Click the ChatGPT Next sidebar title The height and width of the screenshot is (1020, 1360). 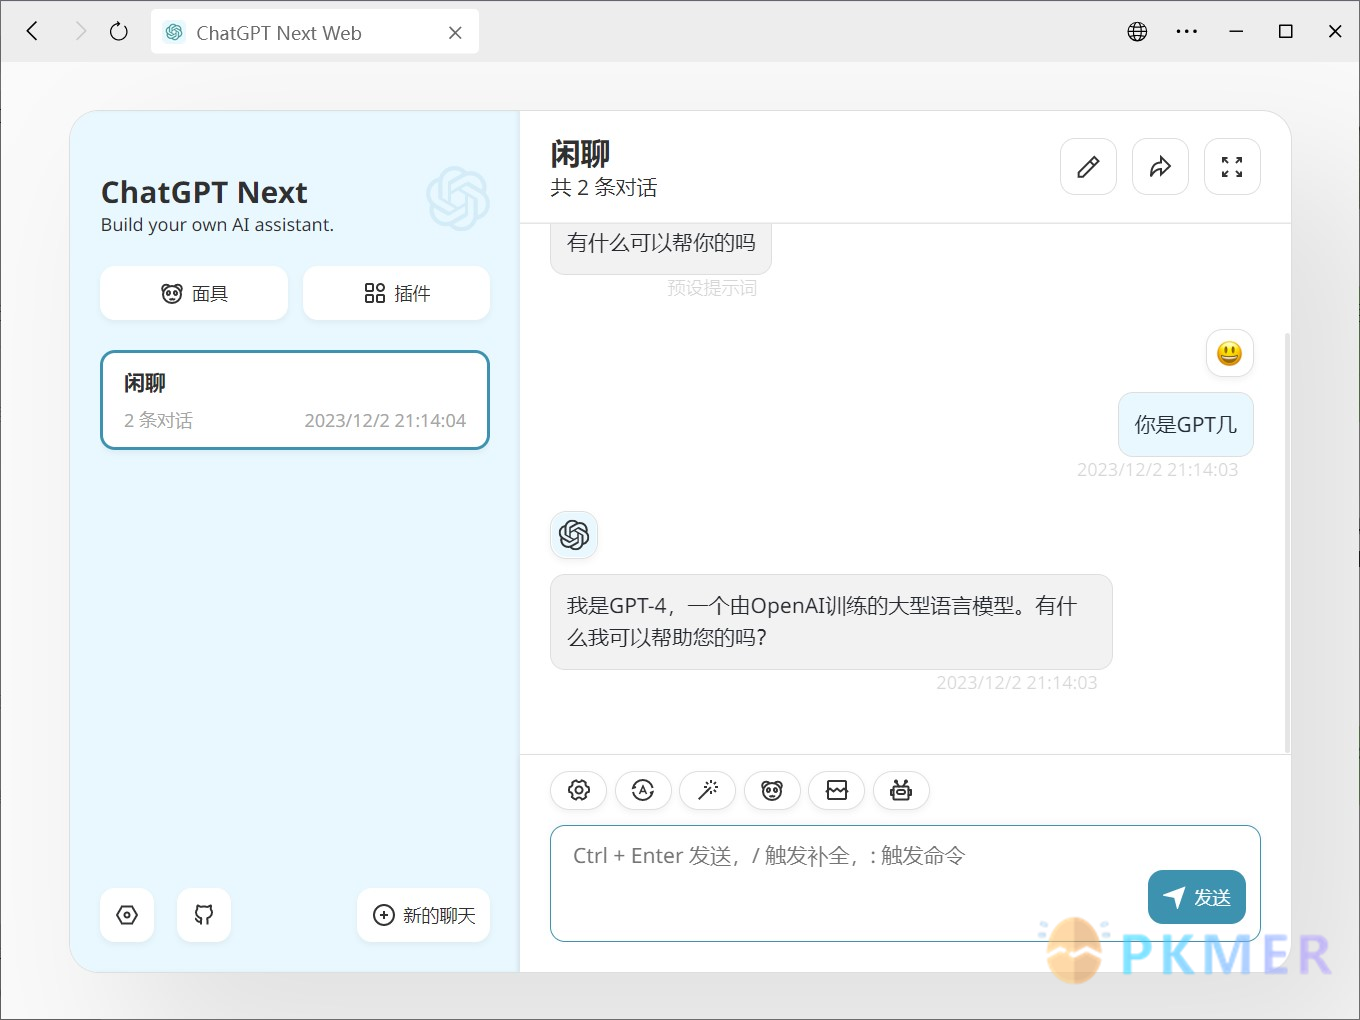pos(204,192)
